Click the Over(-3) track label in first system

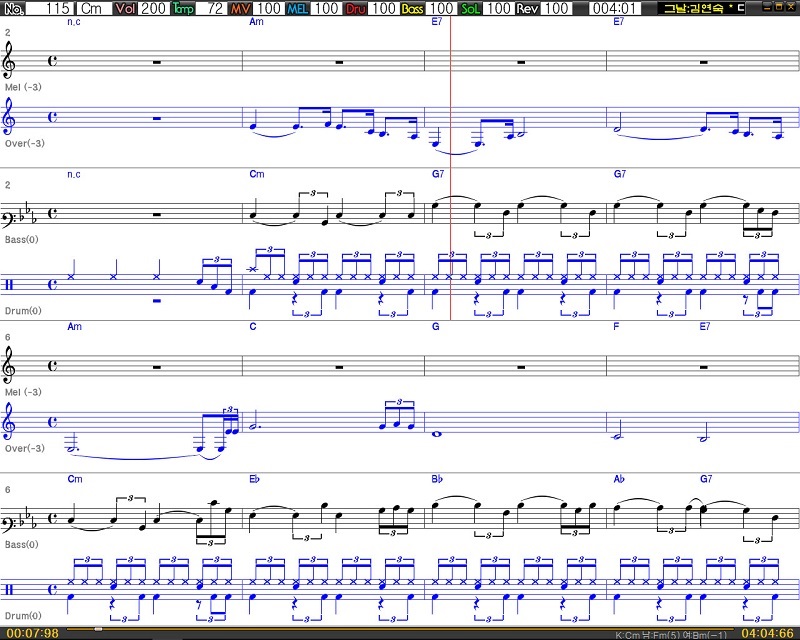pyautogui.click(x=24, y=143)
